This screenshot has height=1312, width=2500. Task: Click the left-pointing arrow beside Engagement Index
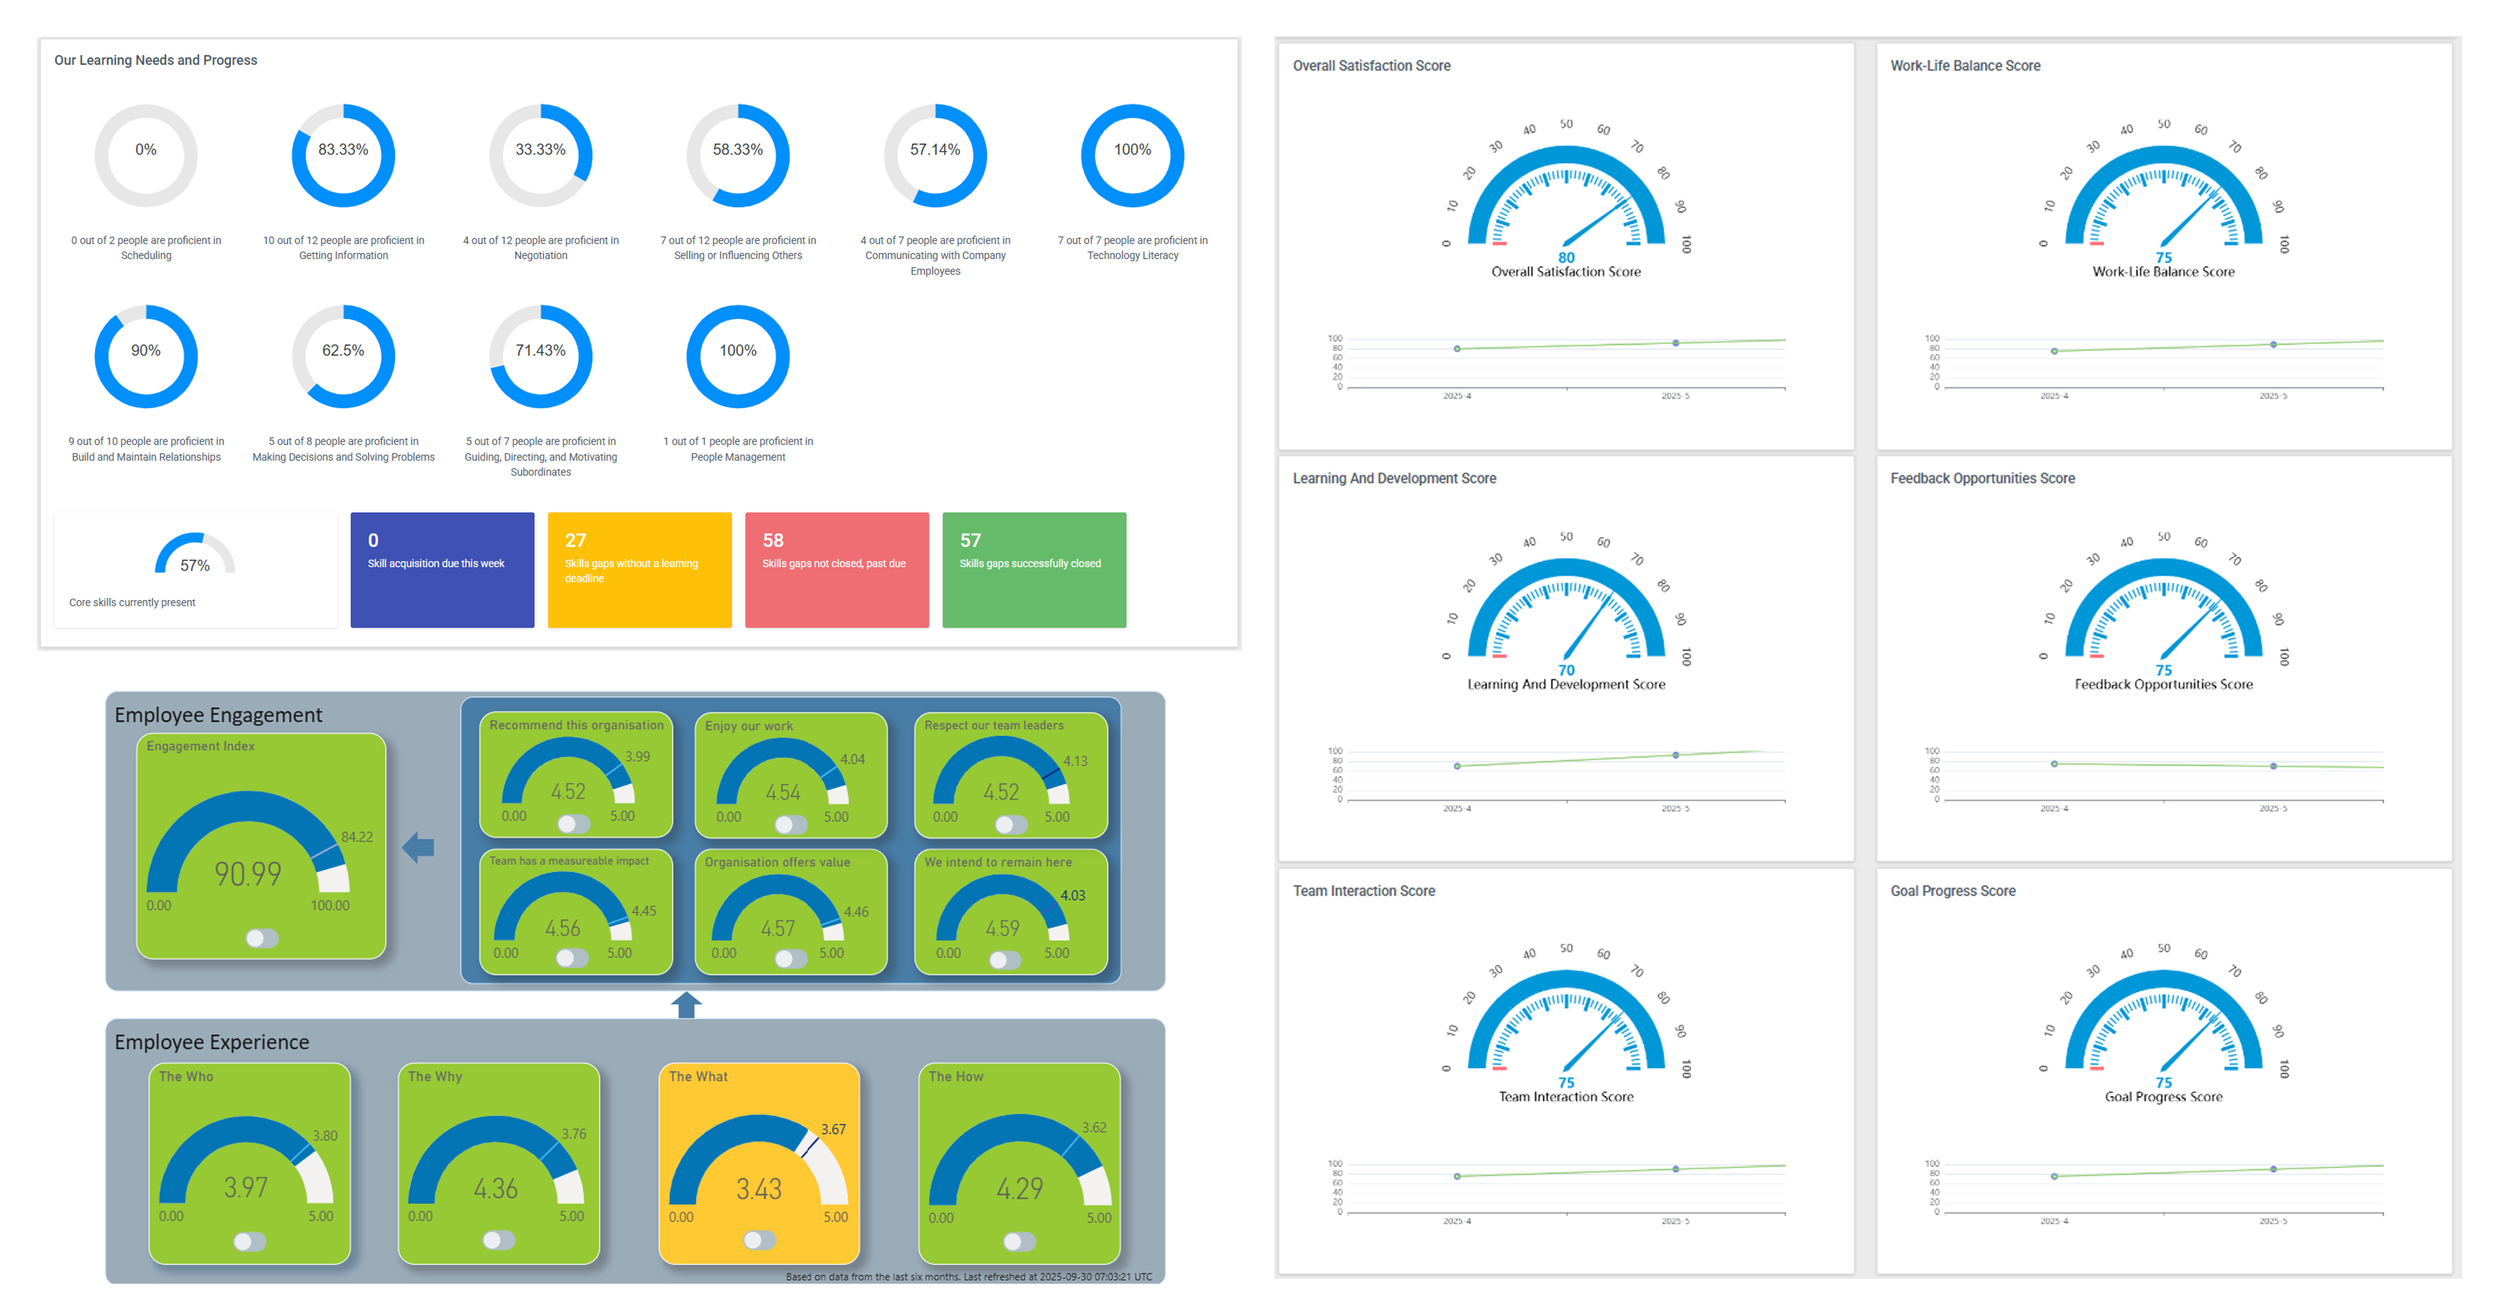[x=418, y=848]
